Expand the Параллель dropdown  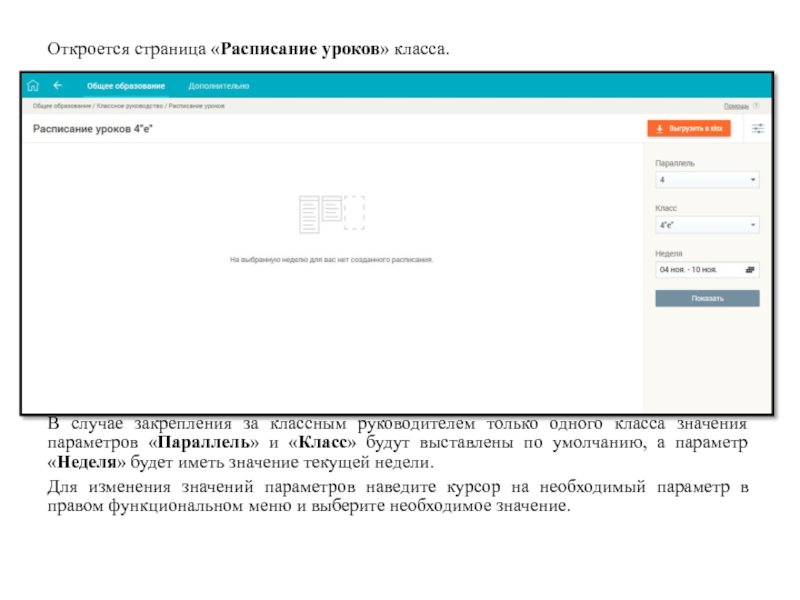click(706, 181)
